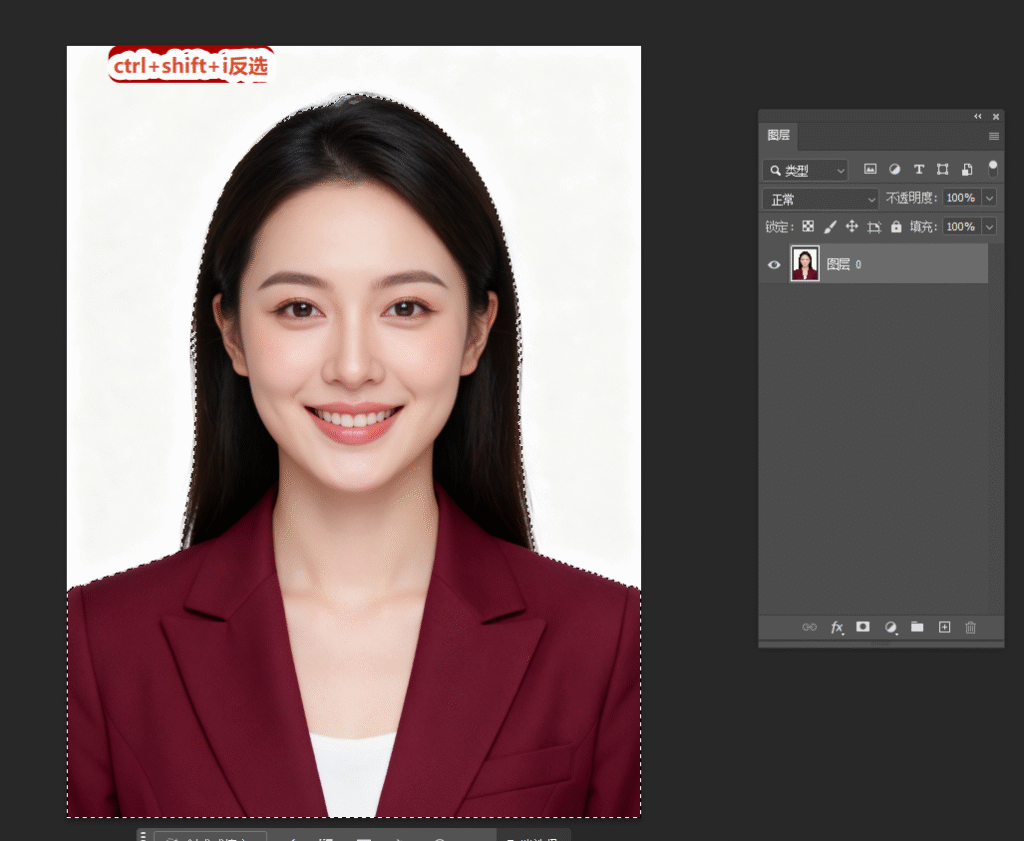Hide 图层 0 using the eye icon
This screenshot has height=841, width=1024.
click(774, 264)
